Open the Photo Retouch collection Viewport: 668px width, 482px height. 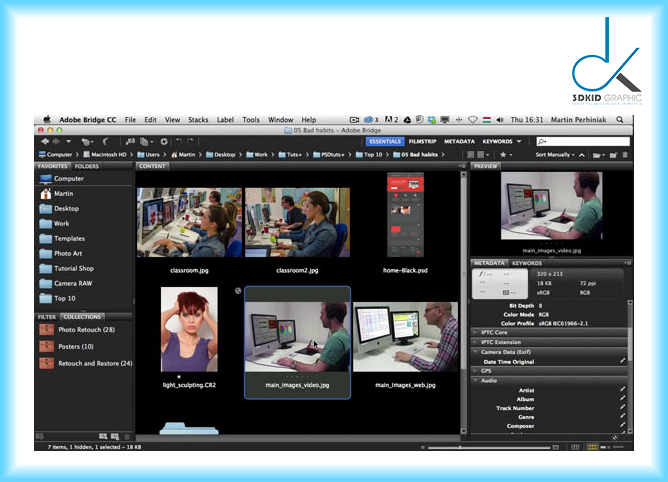pyautogui.click(x=86, y=329)
